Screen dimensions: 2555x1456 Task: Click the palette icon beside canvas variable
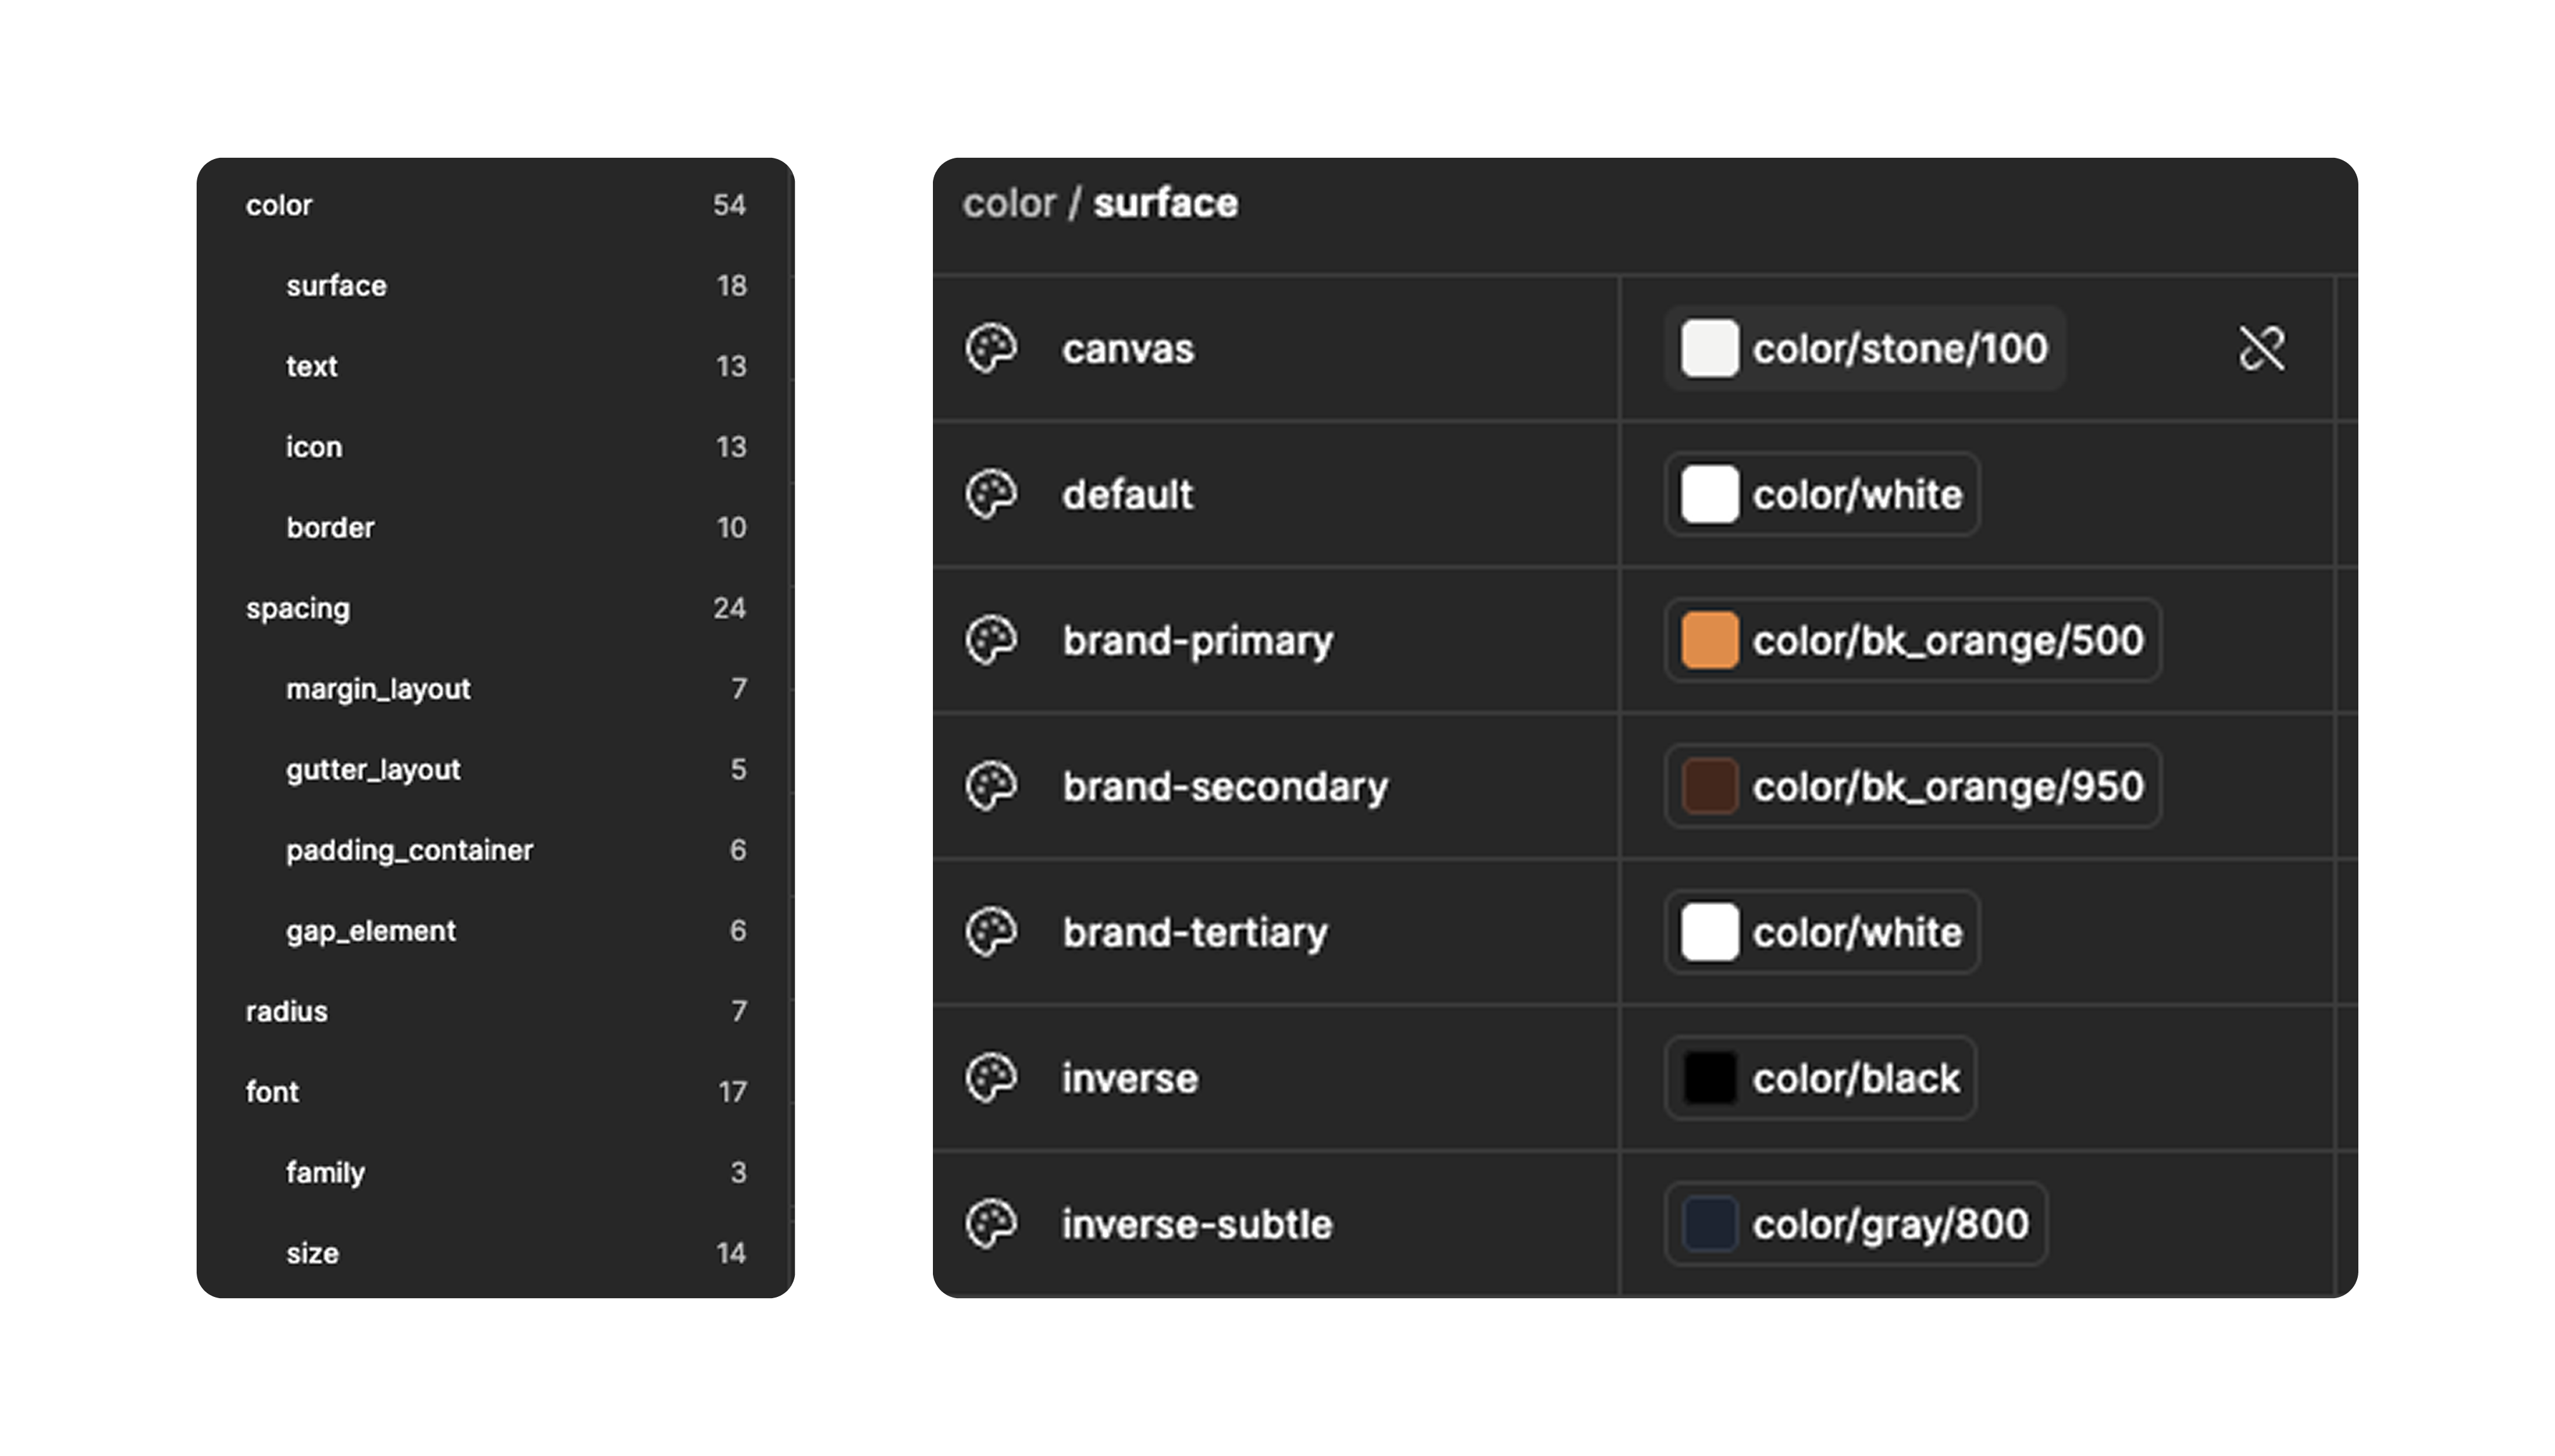coord(991,348)
